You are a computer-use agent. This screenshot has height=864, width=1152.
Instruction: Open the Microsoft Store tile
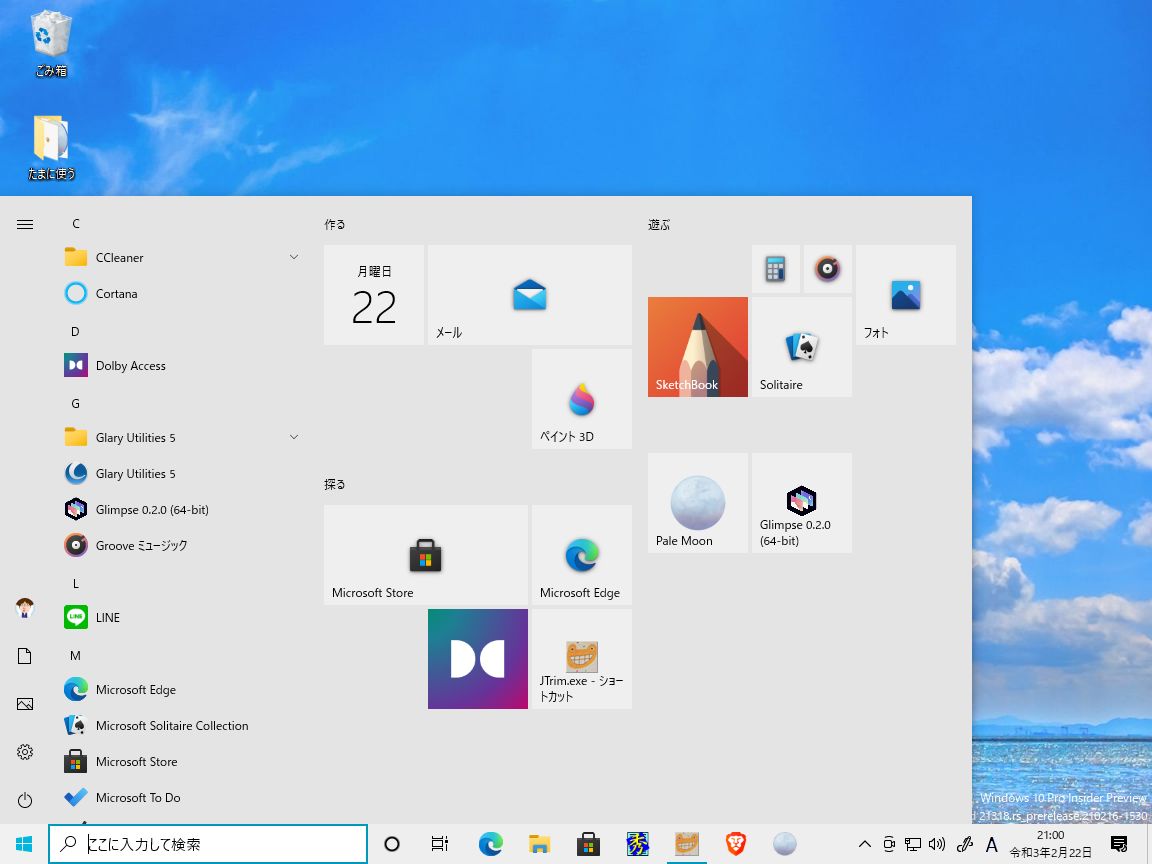point(426,555)
